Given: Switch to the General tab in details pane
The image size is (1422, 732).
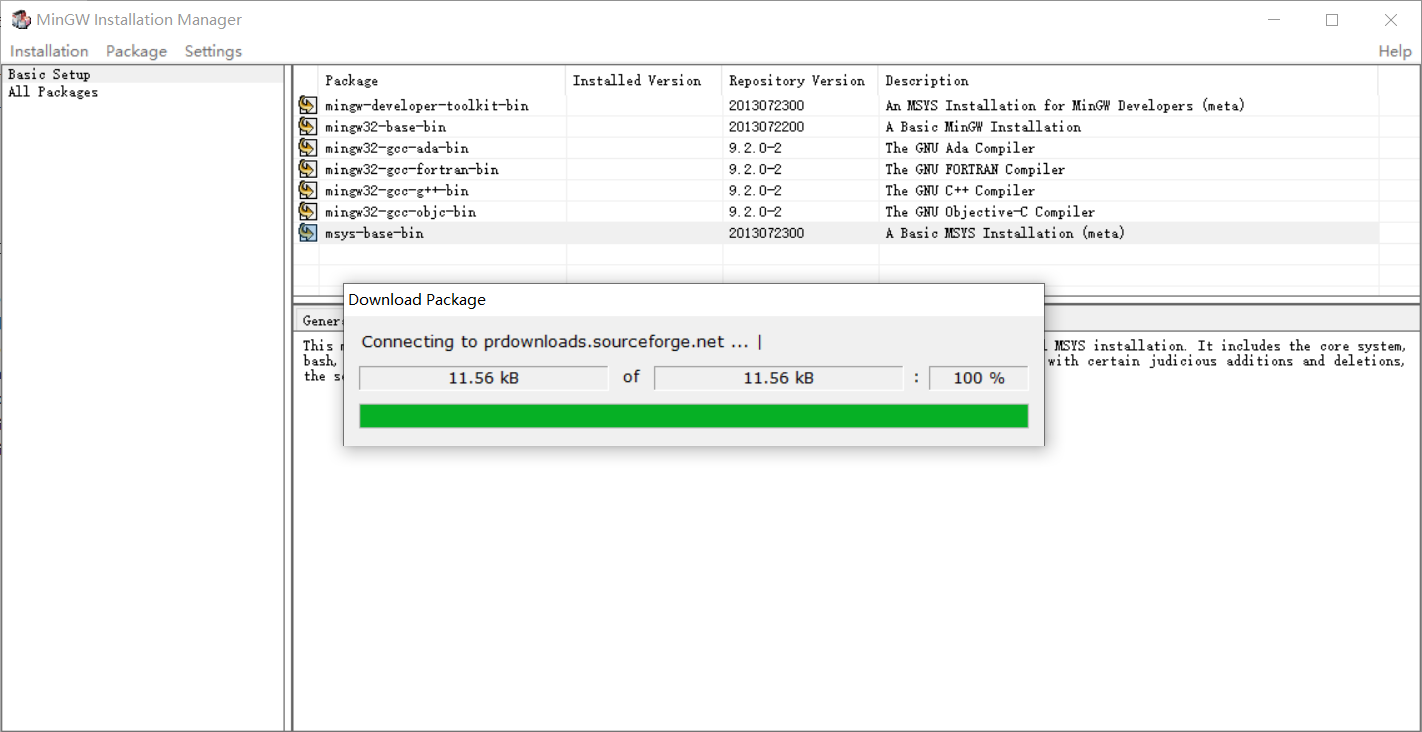Looking at the screenshot, I should [322, 321].
